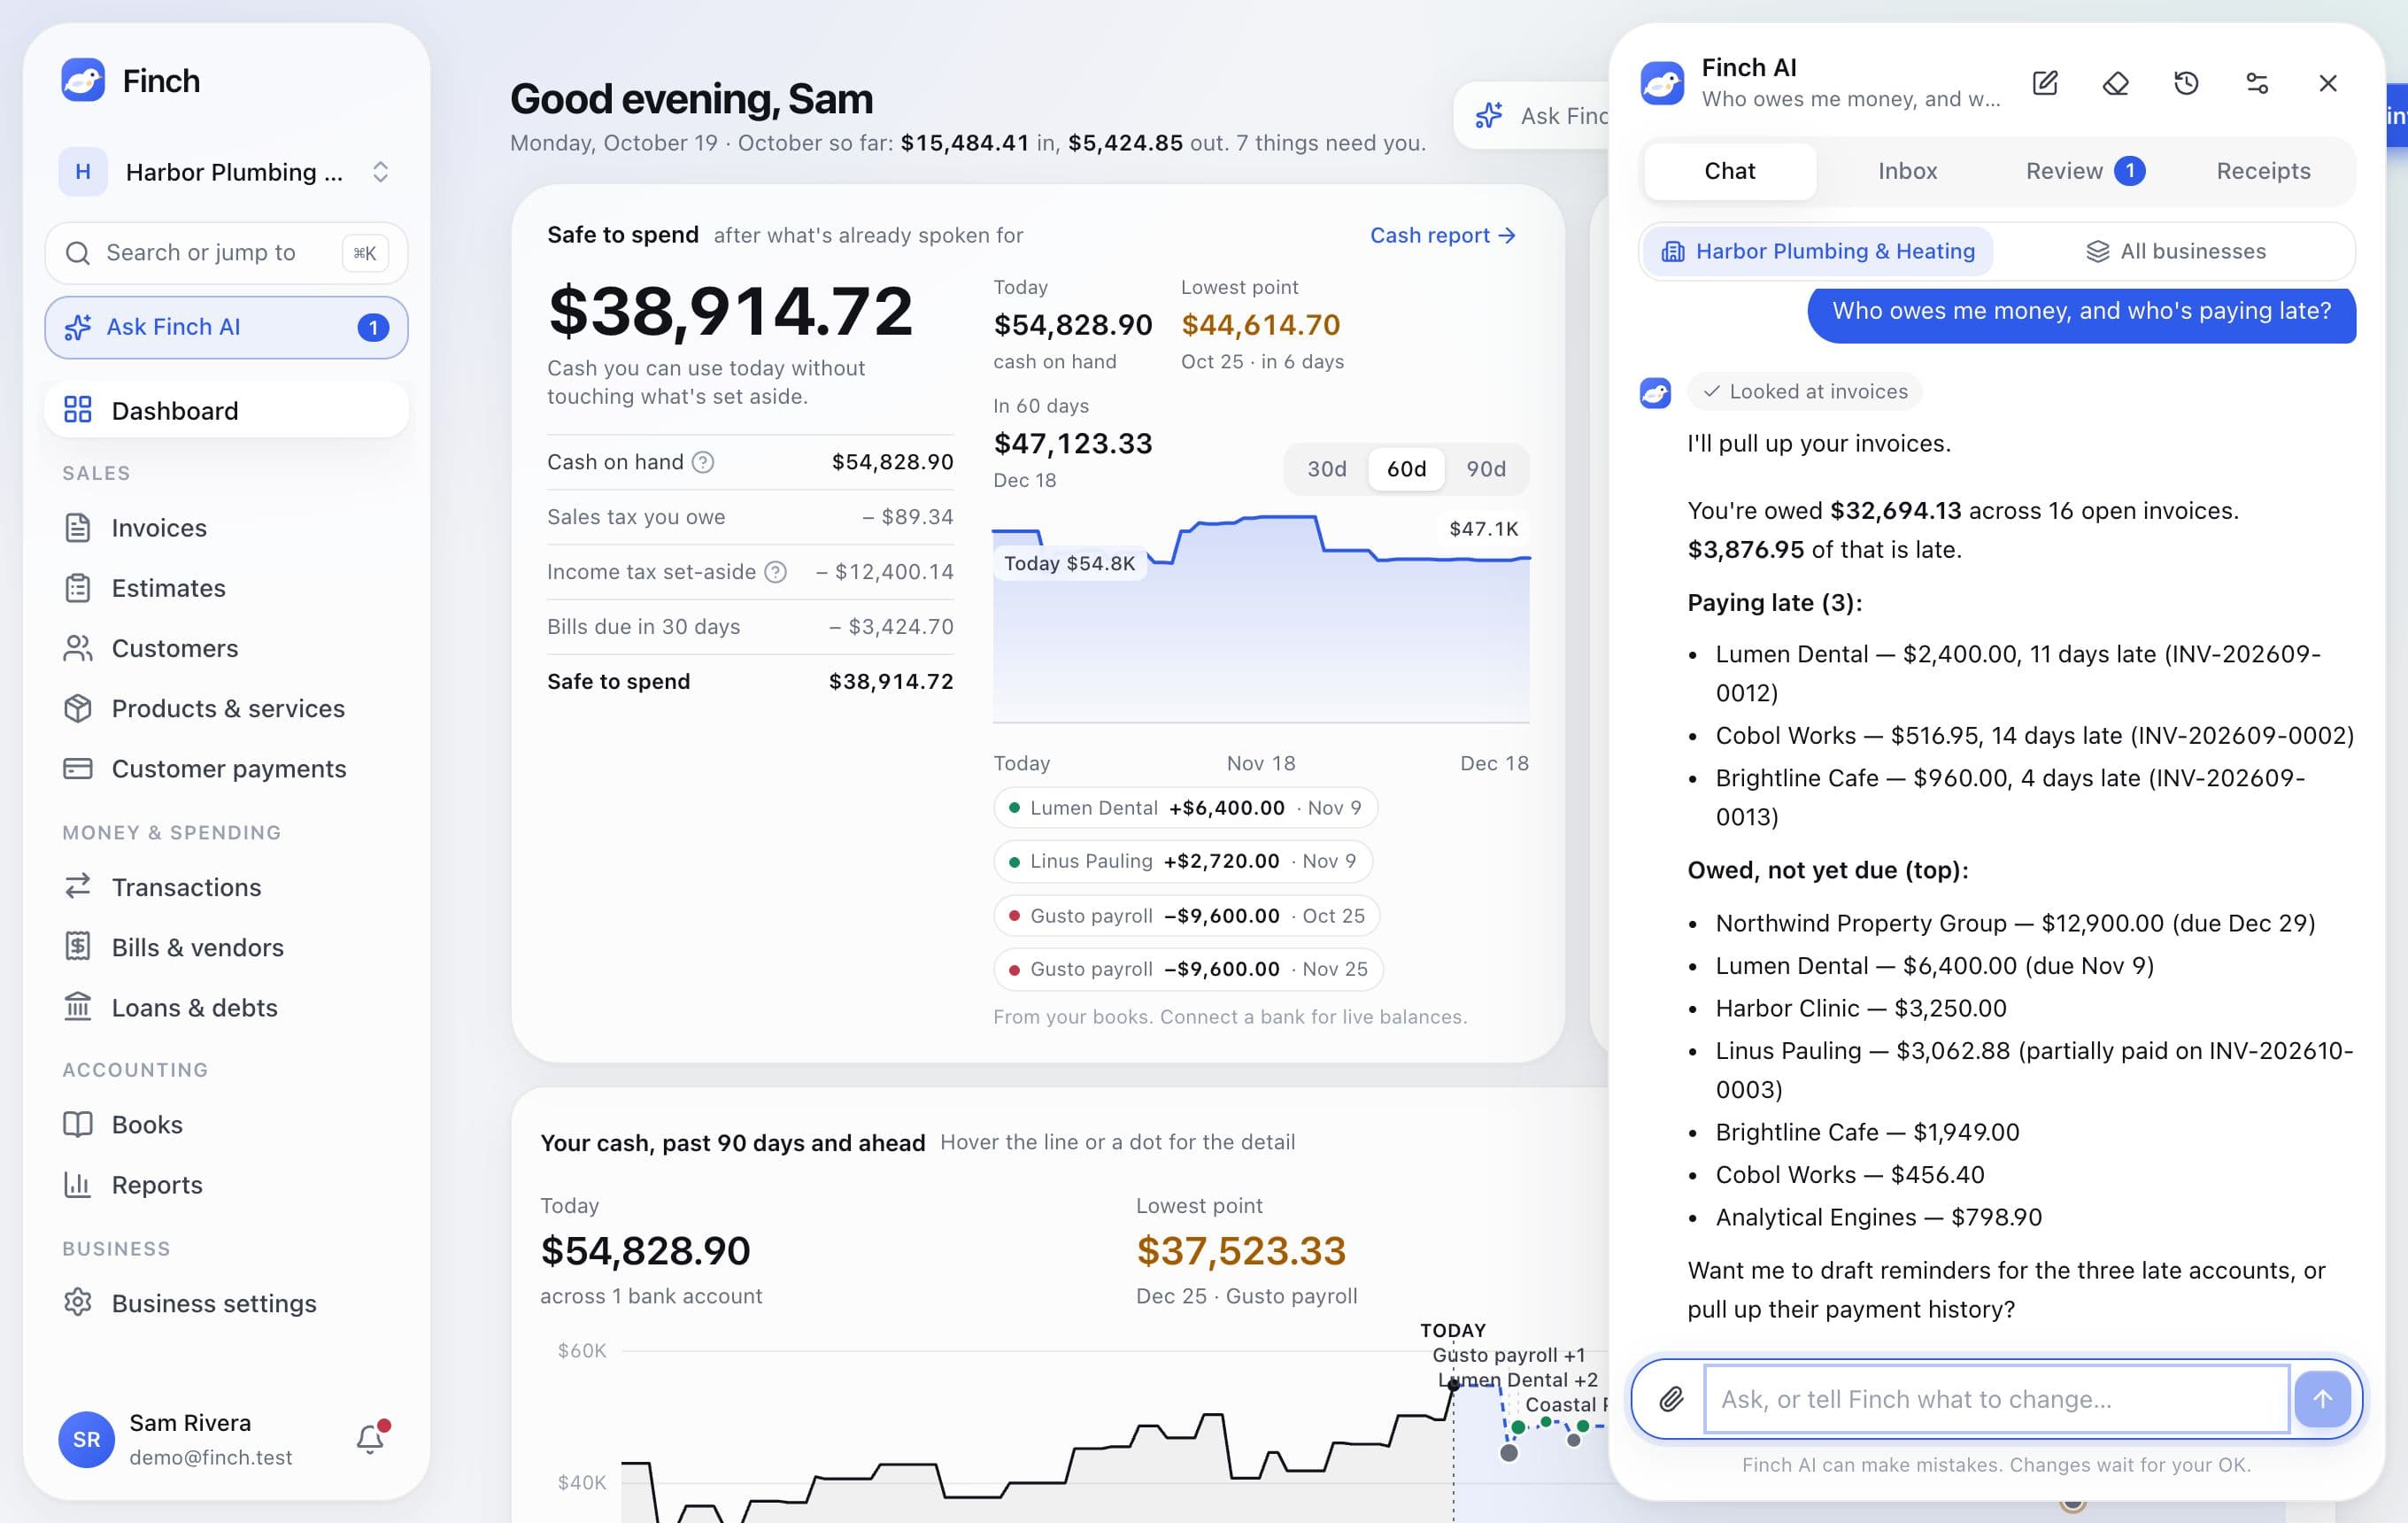Select Dashboard in the sidebar
The height and width of the screenshot is (1523, 2408).
(x=226, y=411)
